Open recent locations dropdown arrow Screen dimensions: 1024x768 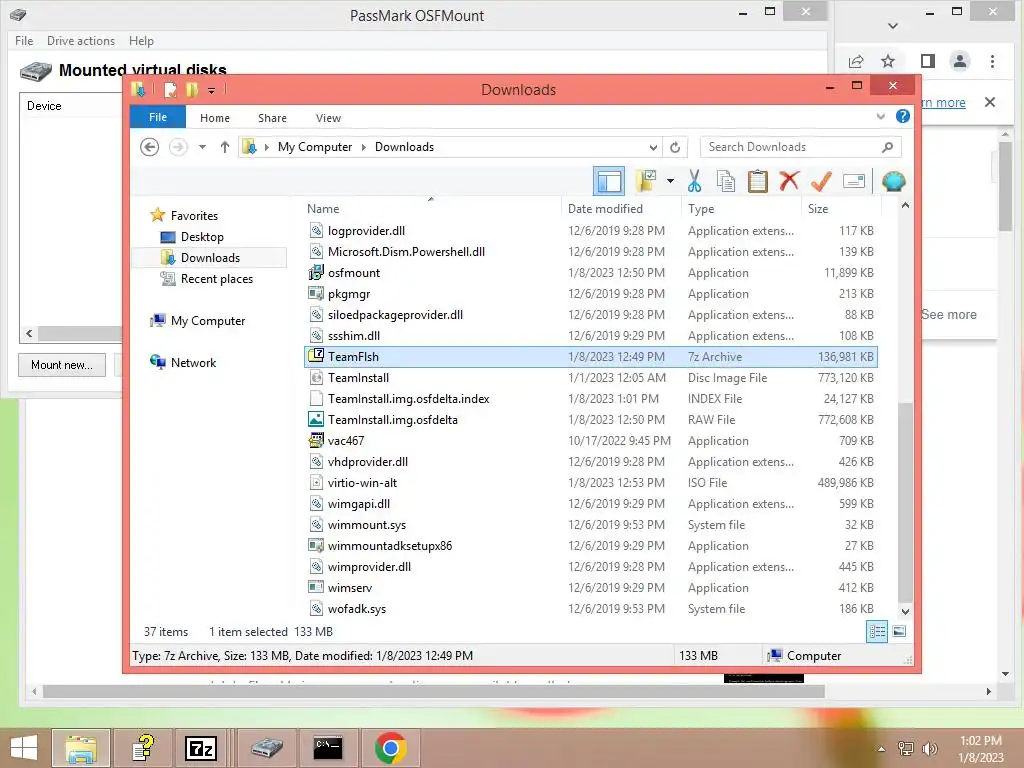202,147
